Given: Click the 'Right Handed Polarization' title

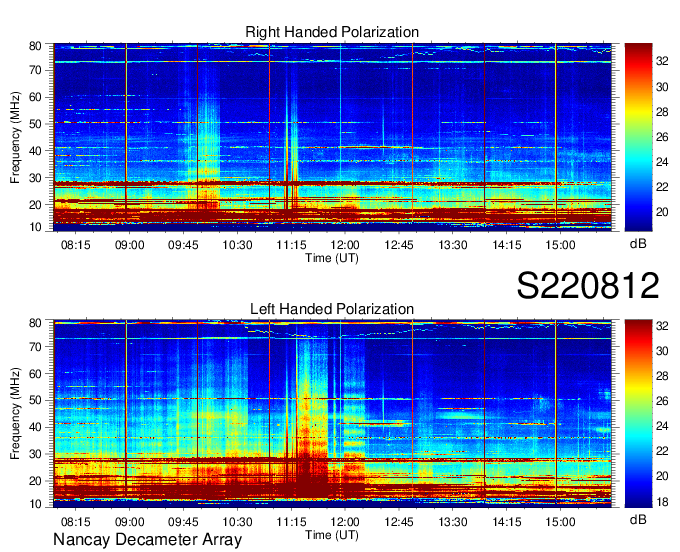Looking at the screenshot, I should tap(332, 32).
